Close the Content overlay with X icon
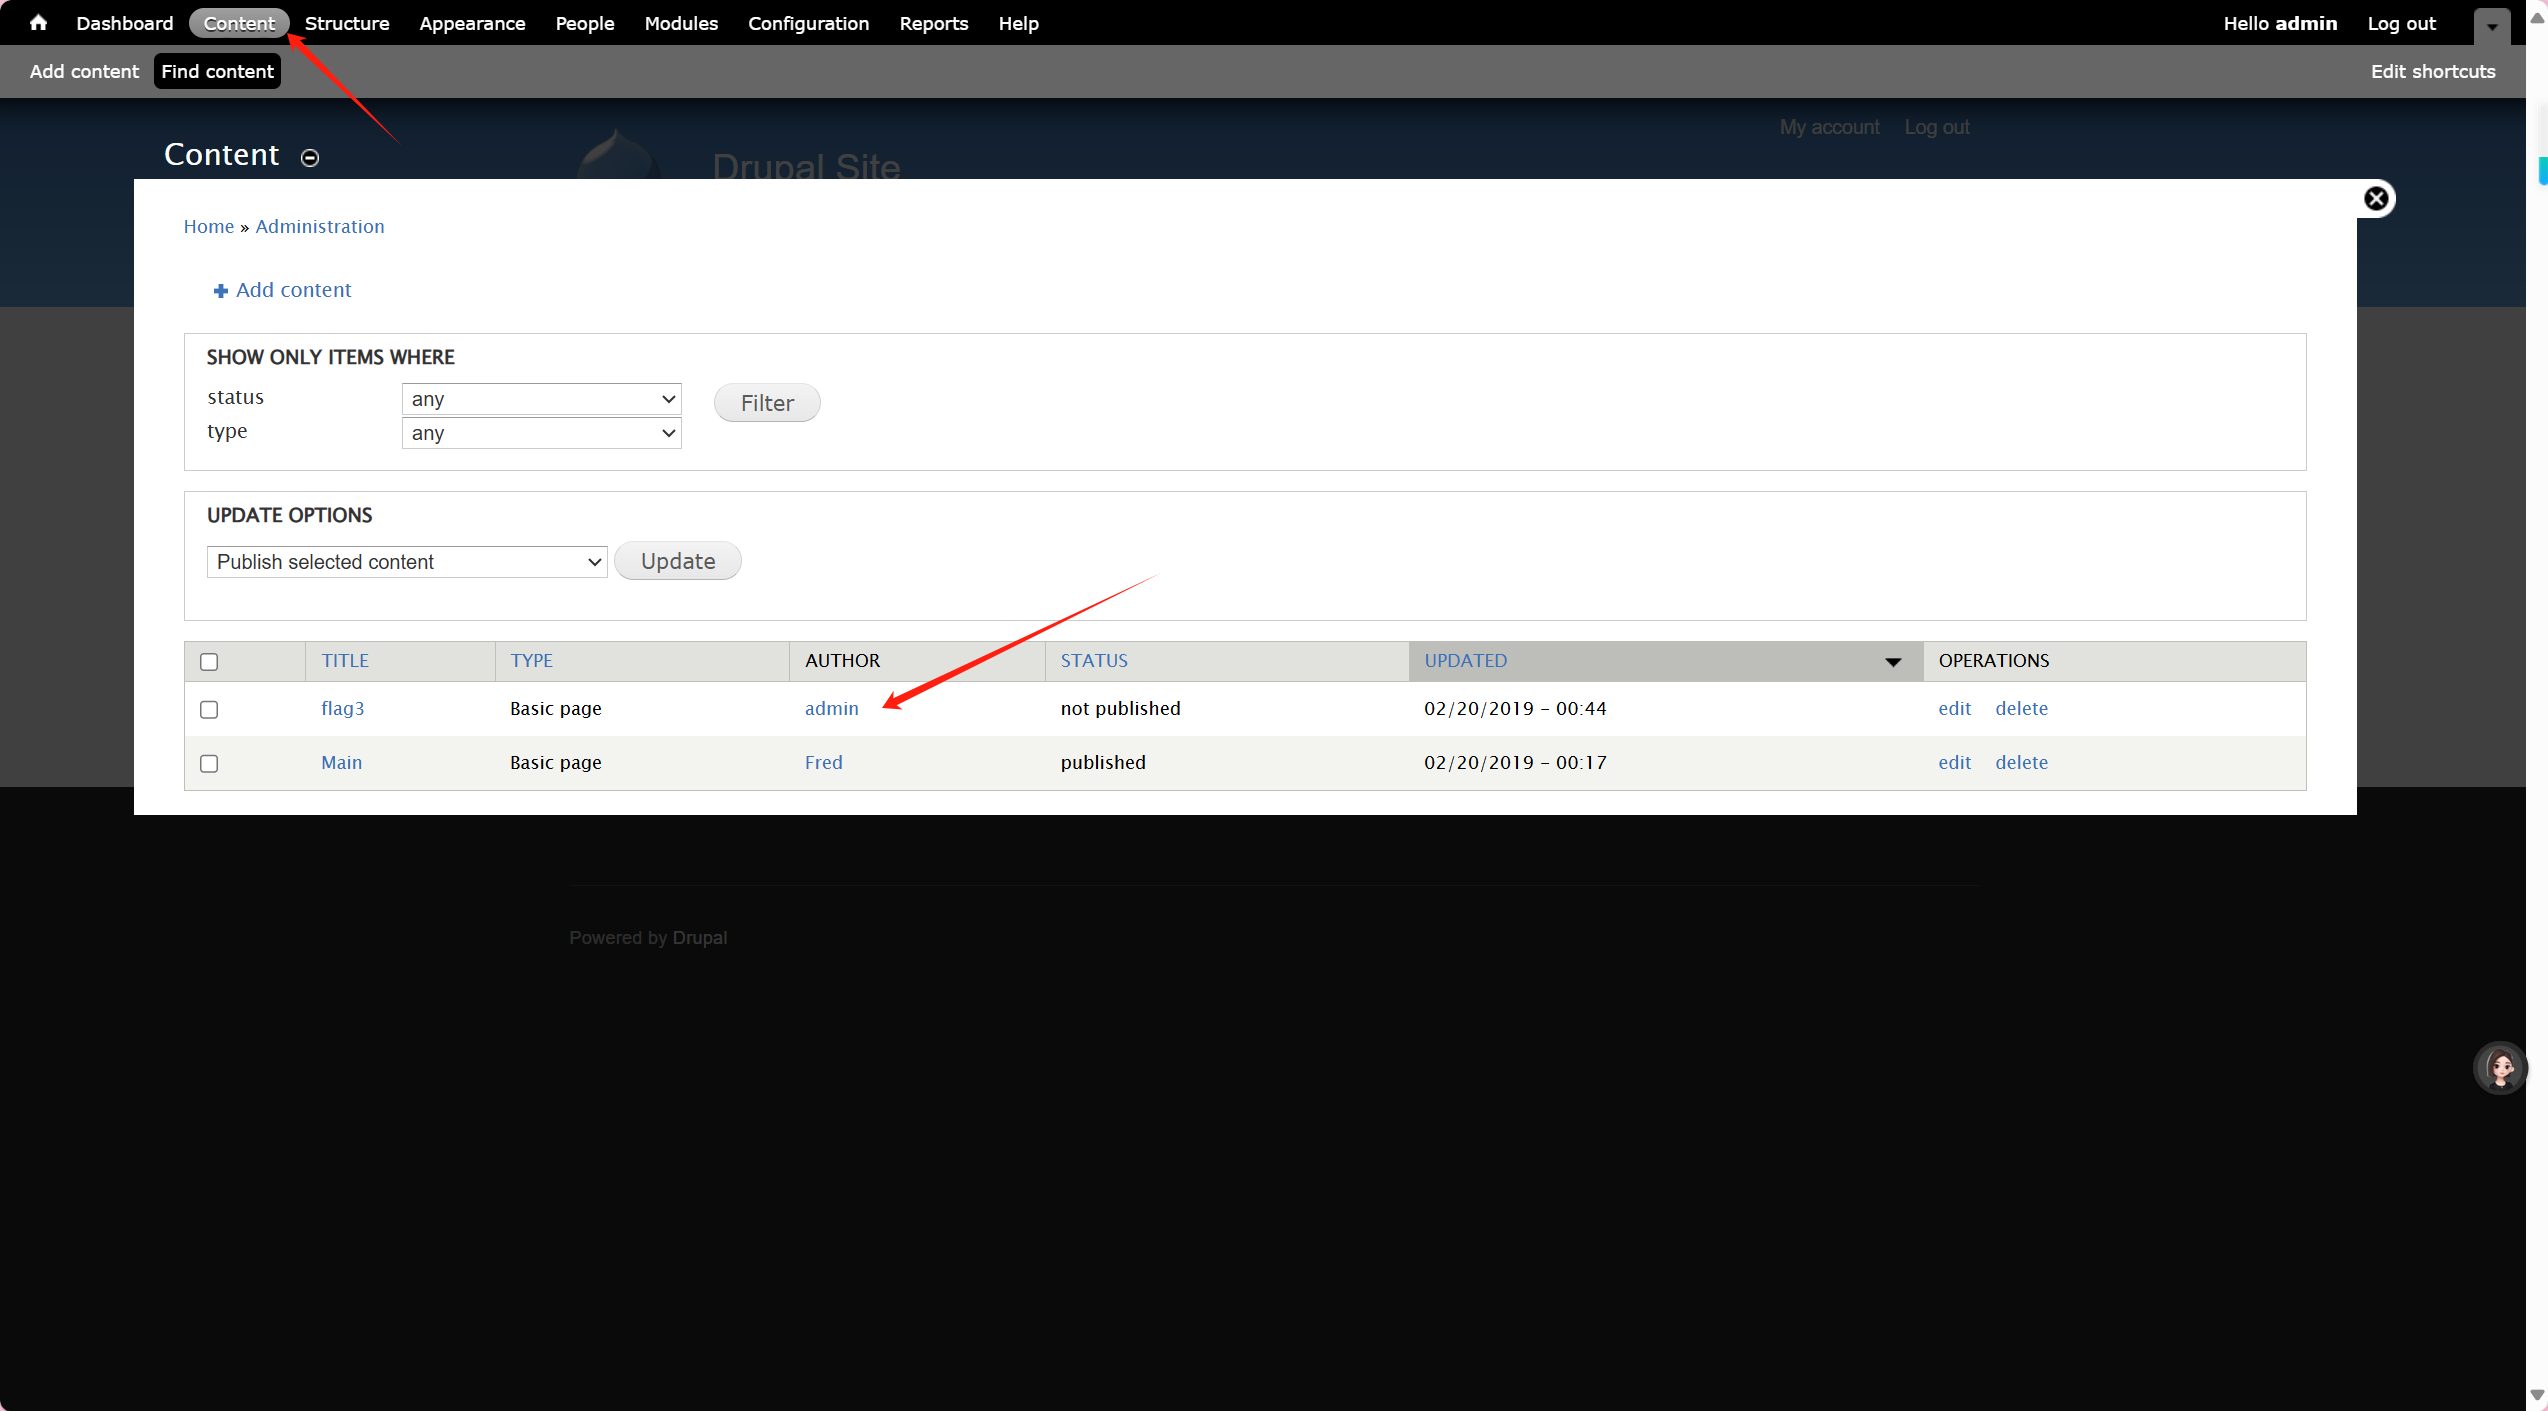This screenshot has width=2548, height=1411. click(2376, 199)
